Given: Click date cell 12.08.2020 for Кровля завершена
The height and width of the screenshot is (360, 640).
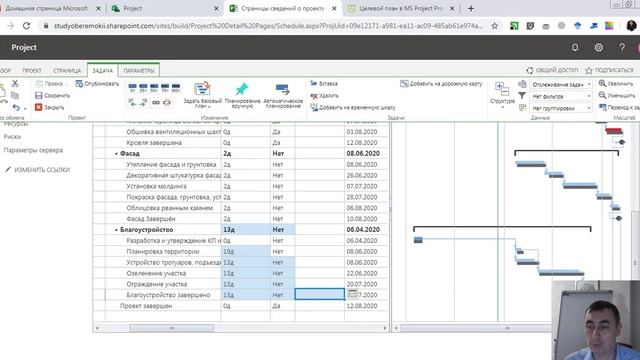Looking at the screenshot, I should click(x=362, y=142).
